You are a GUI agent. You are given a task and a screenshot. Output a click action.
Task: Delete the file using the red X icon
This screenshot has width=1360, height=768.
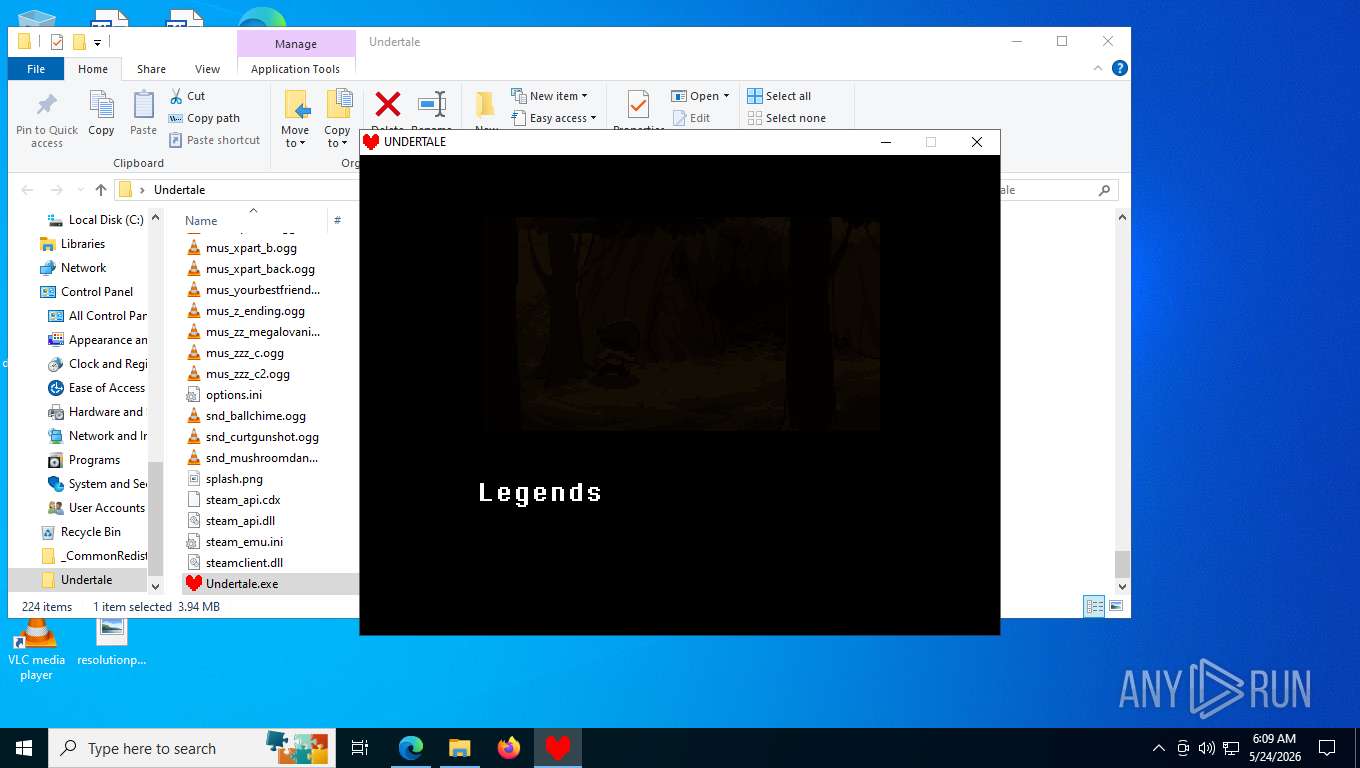pyautogui.click(x=387, y=104)
